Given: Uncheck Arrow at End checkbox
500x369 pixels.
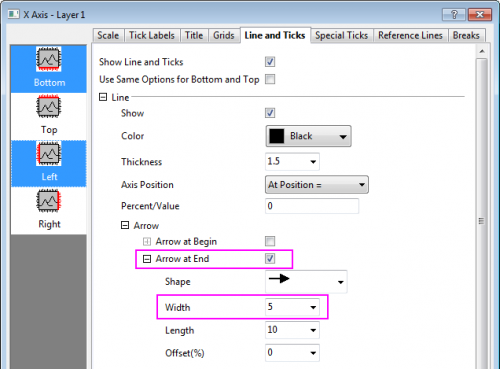Looking at the screenshot, I should point(270,258).
